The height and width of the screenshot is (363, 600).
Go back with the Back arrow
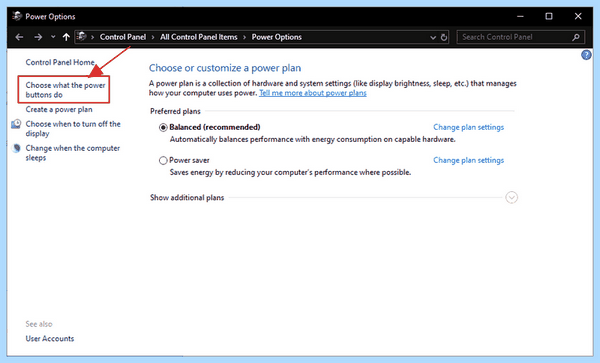(19, 37)
